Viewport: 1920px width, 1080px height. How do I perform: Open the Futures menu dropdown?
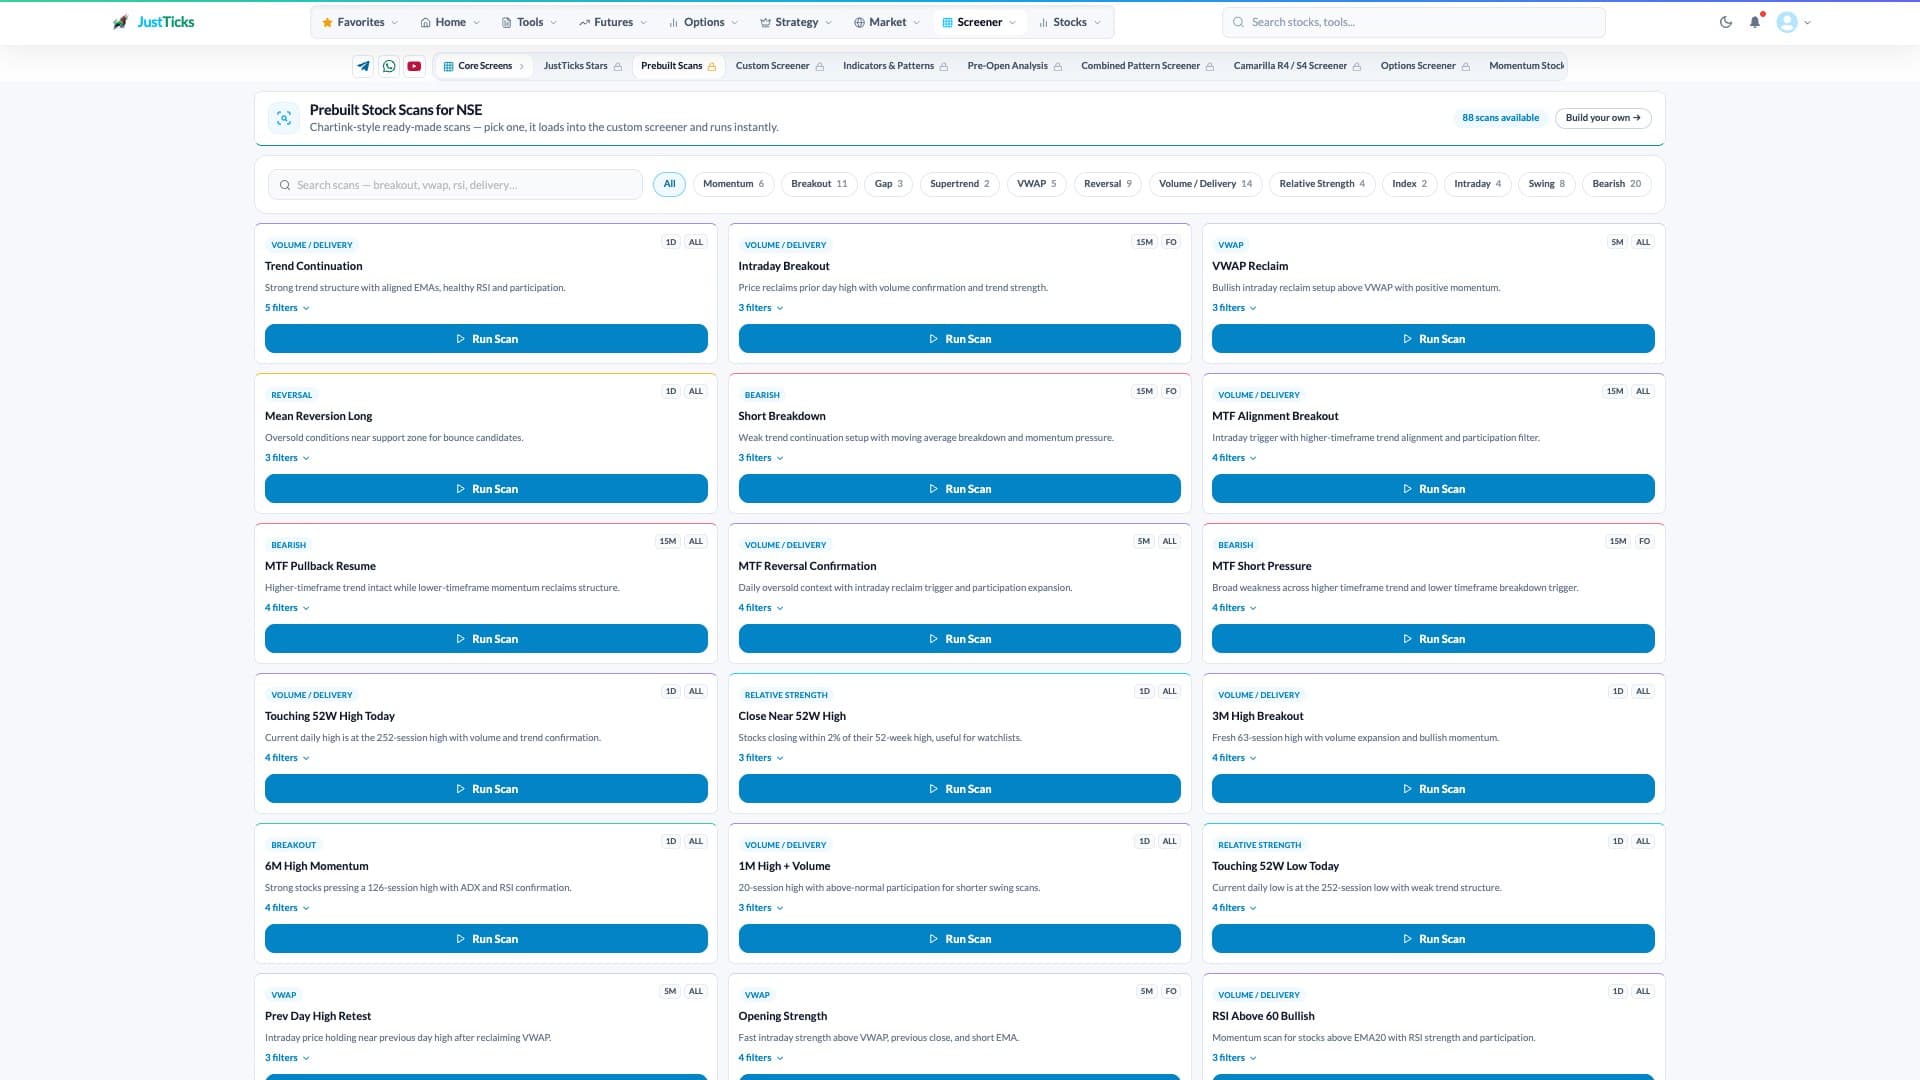(x=612, y=22)
